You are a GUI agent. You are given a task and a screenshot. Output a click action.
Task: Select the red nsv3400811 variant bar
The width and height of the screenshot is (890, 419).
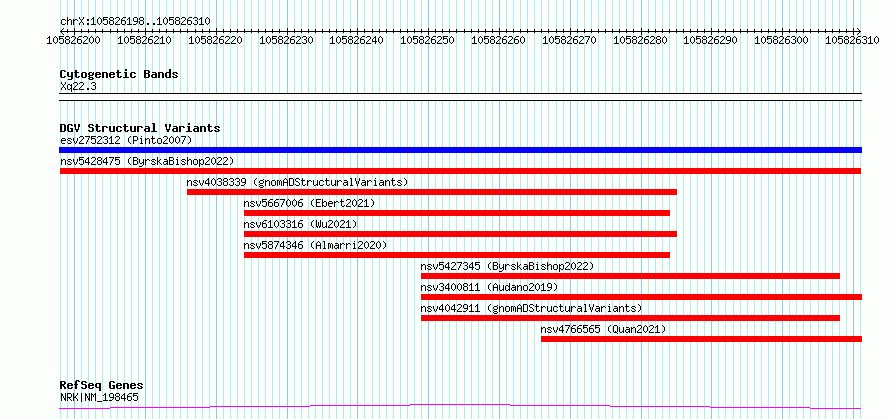point(641,297)
